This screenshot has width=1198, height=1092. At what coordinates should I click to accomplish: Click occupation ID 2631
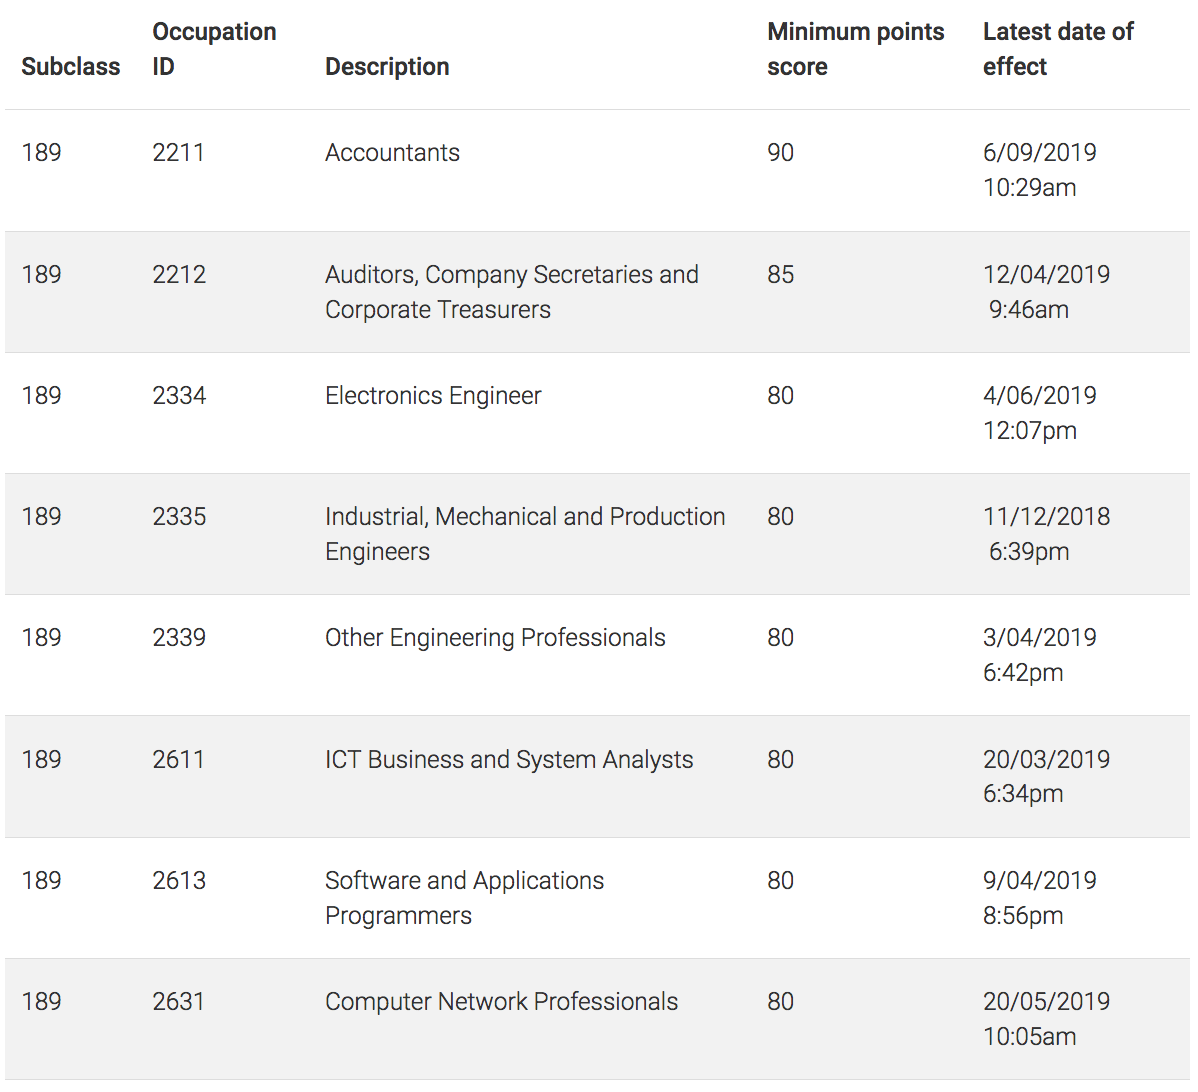tap(178, 1002)
